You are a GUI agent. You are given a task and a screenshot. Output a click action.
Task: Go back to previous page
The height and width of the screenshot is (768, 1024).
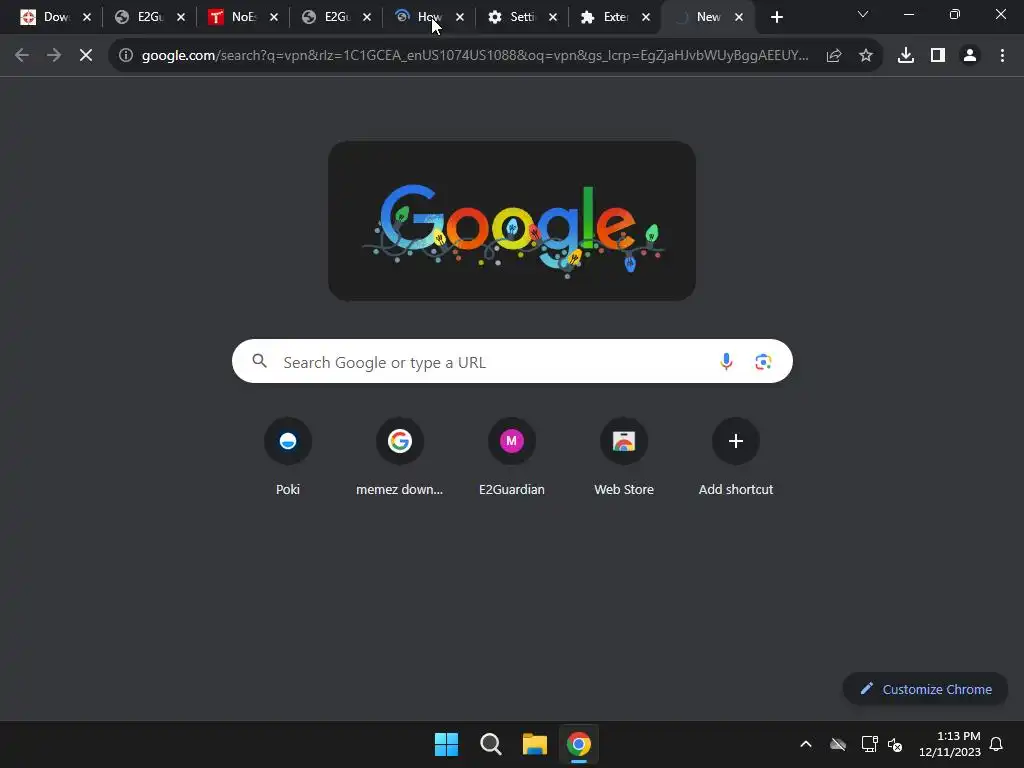[22, 56]
